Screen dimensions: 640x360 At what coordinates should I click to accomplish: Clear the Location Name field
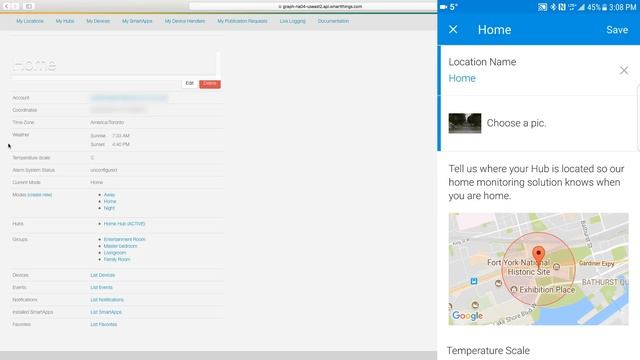coord(624,70)
